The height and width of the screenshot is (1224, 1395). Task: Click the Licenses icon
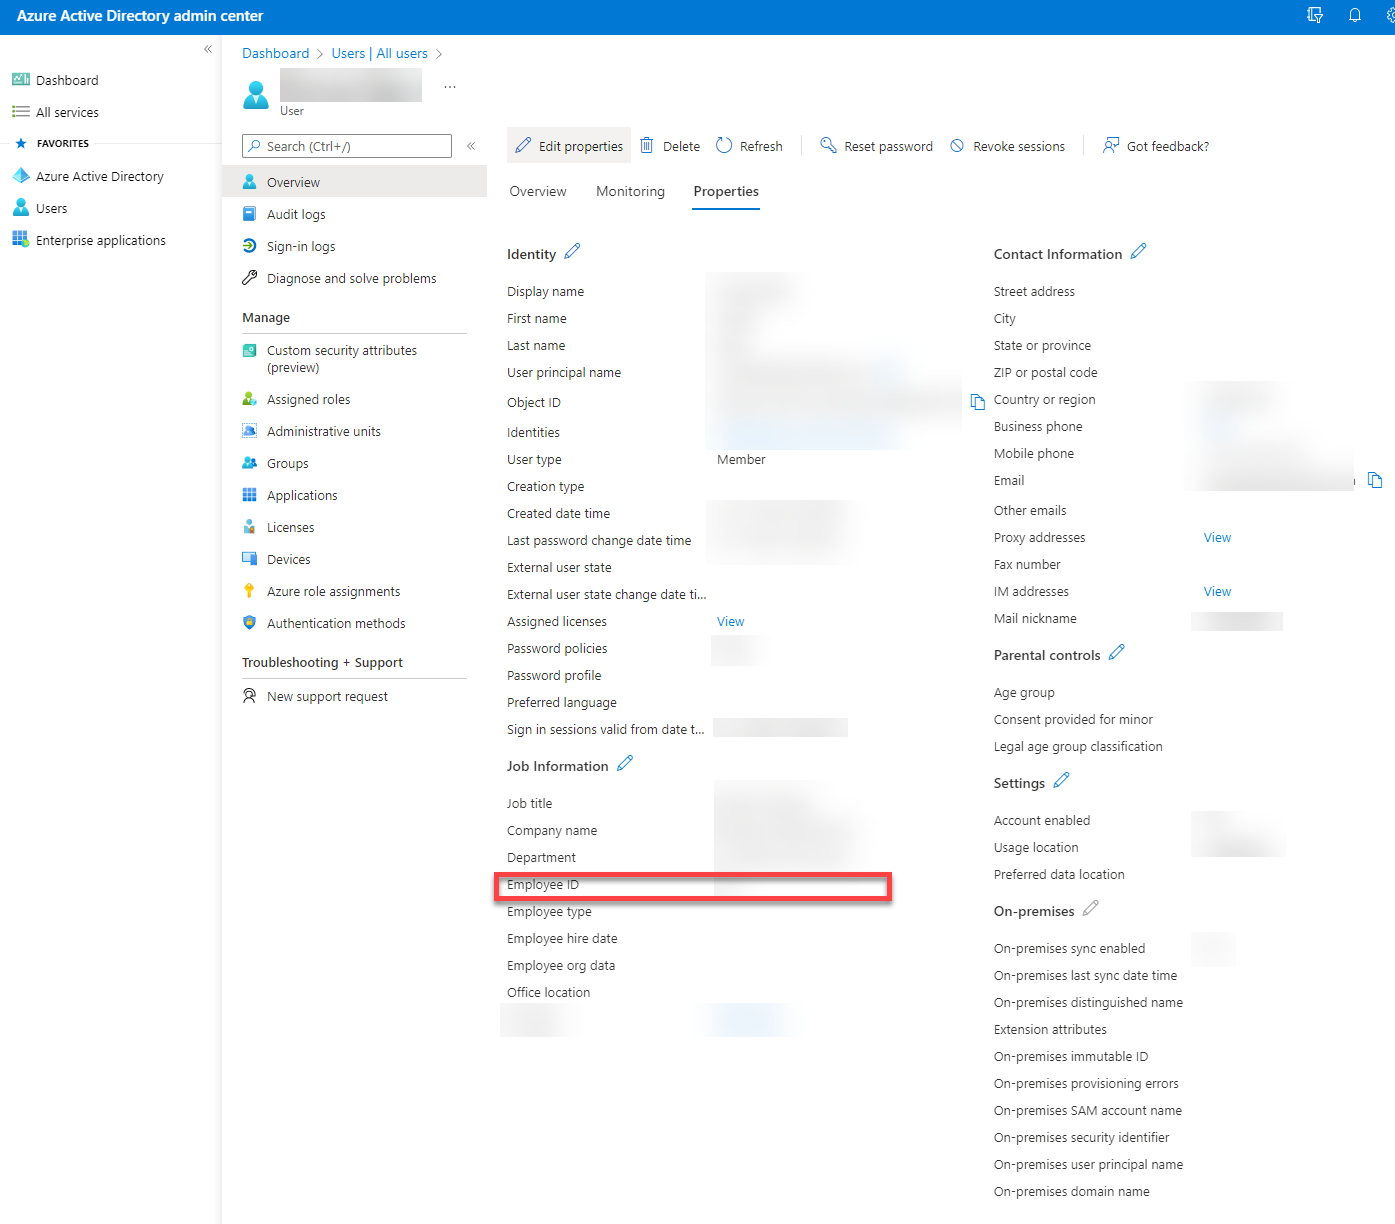click(250, 527)
